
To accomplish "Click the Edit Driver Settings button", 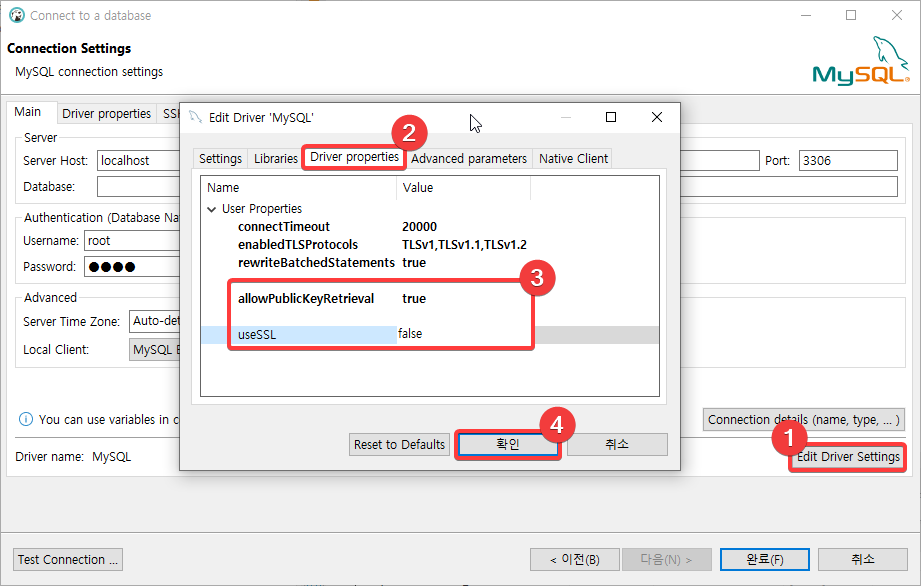I will coord(848,456).
